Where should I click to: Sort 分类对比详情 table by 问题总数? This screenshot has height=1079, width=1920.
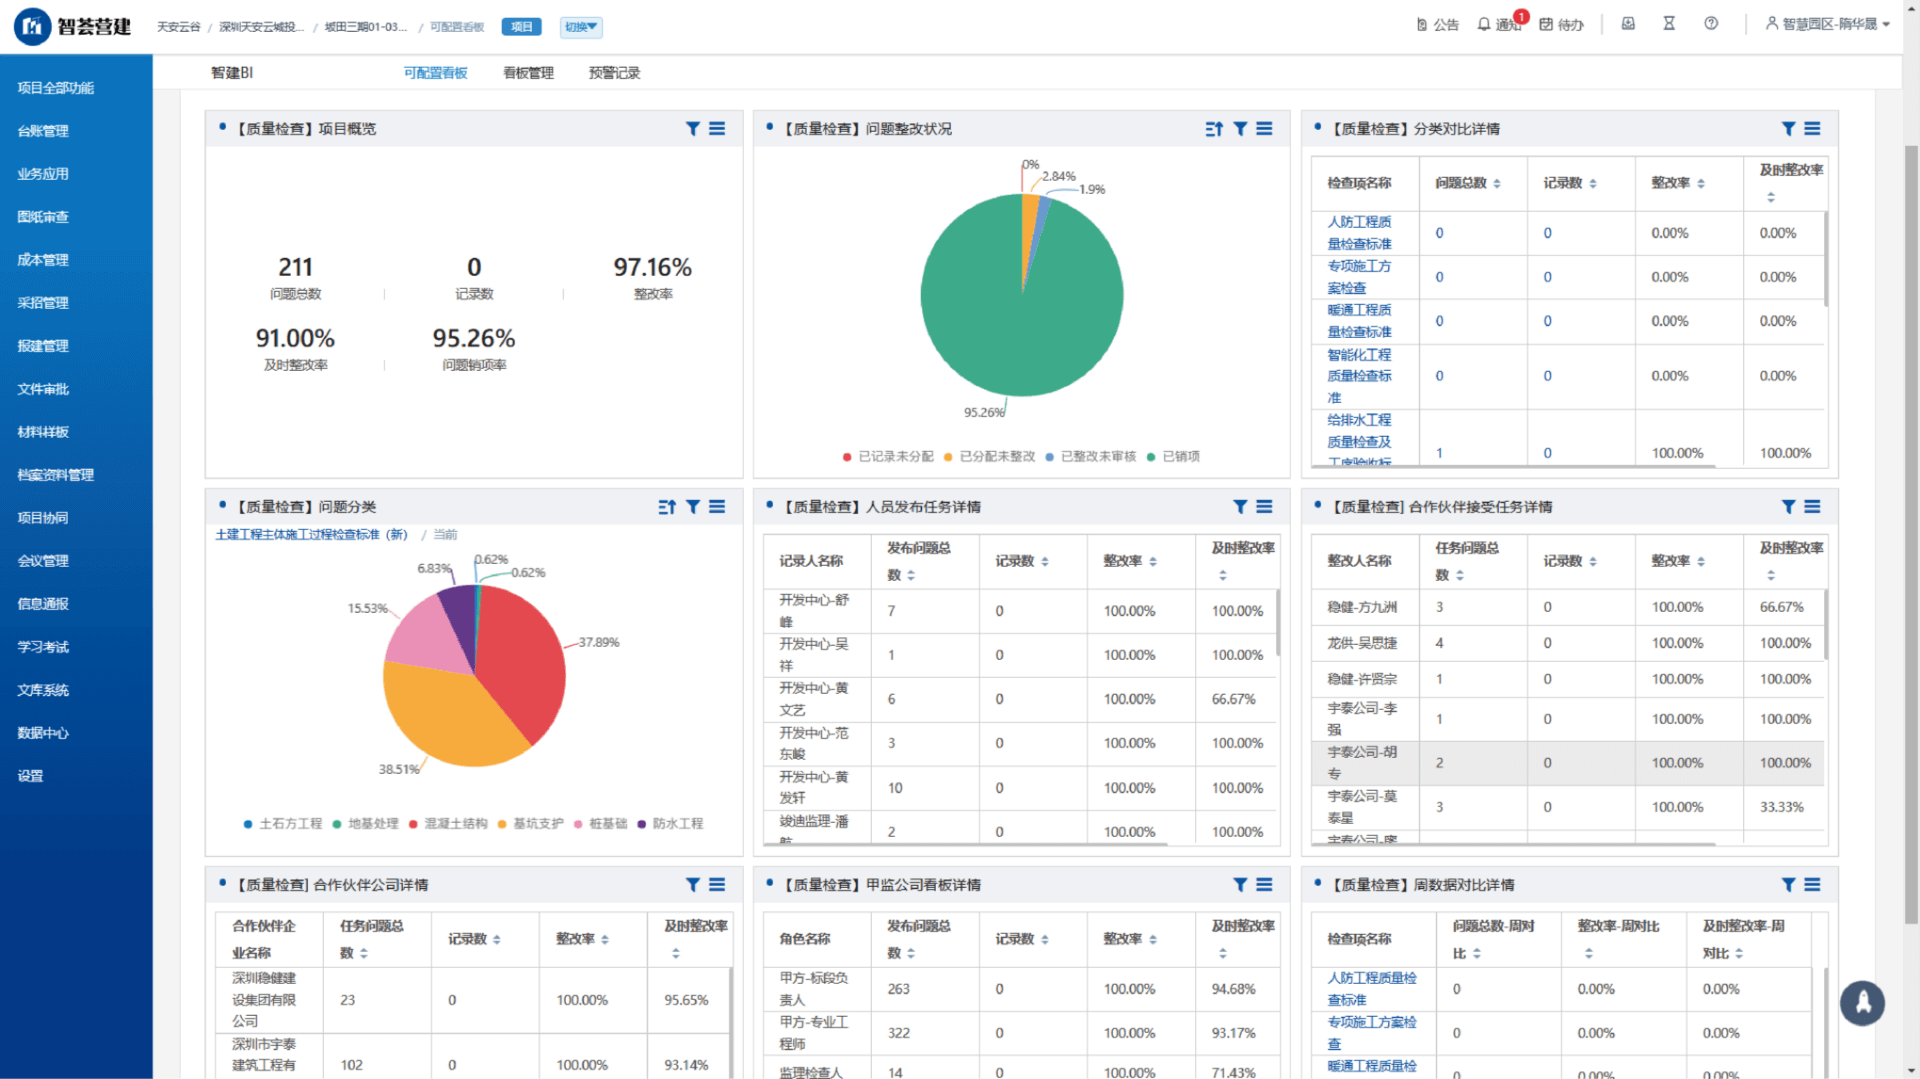coord(1497,184)
